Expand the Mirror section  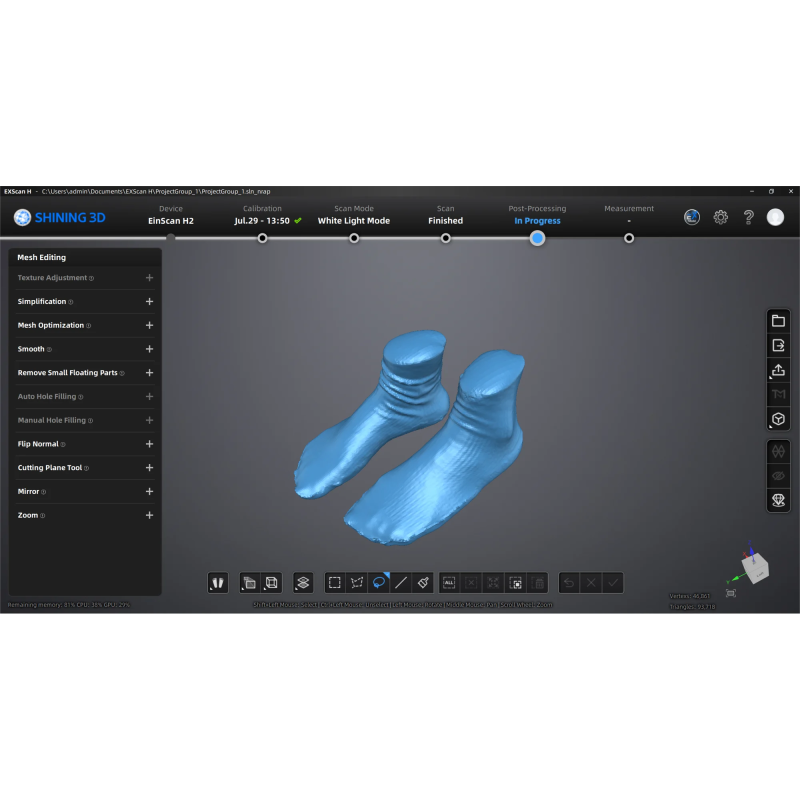[149, 491]
